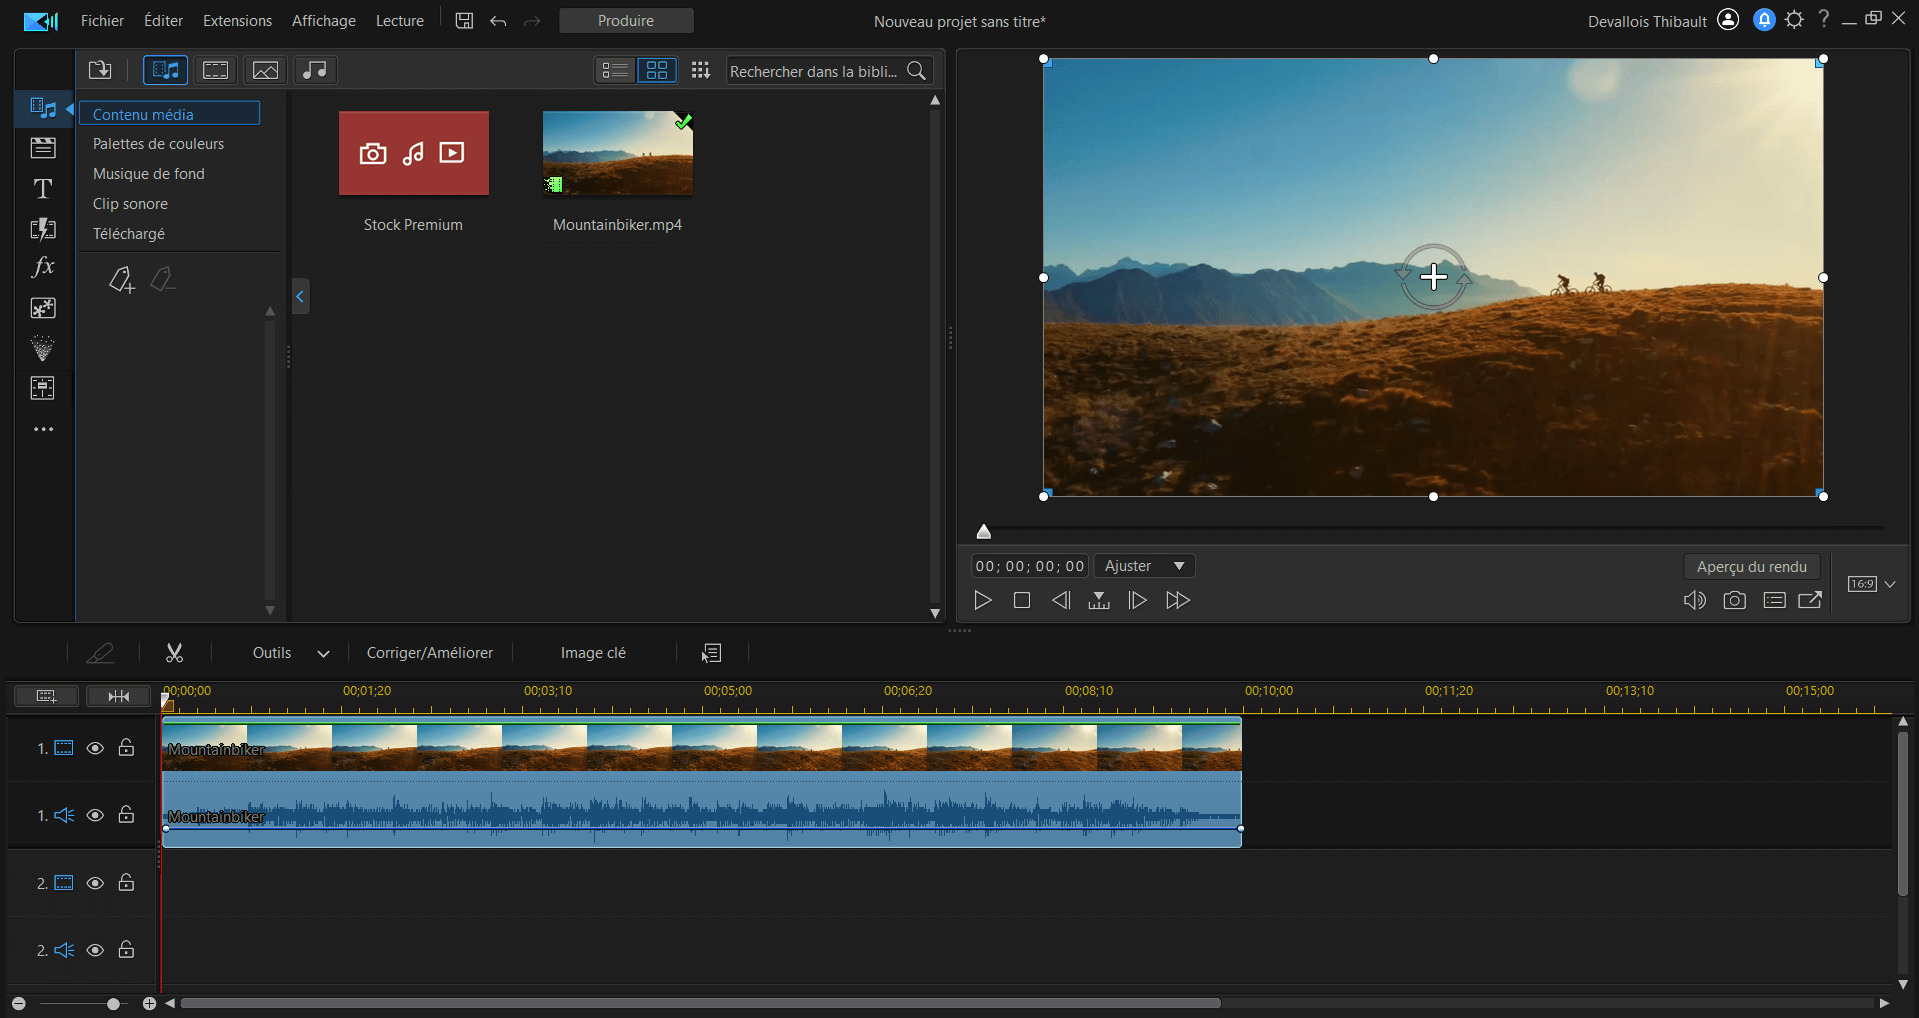Click the preview volume speaker icon

point(1695,600)
